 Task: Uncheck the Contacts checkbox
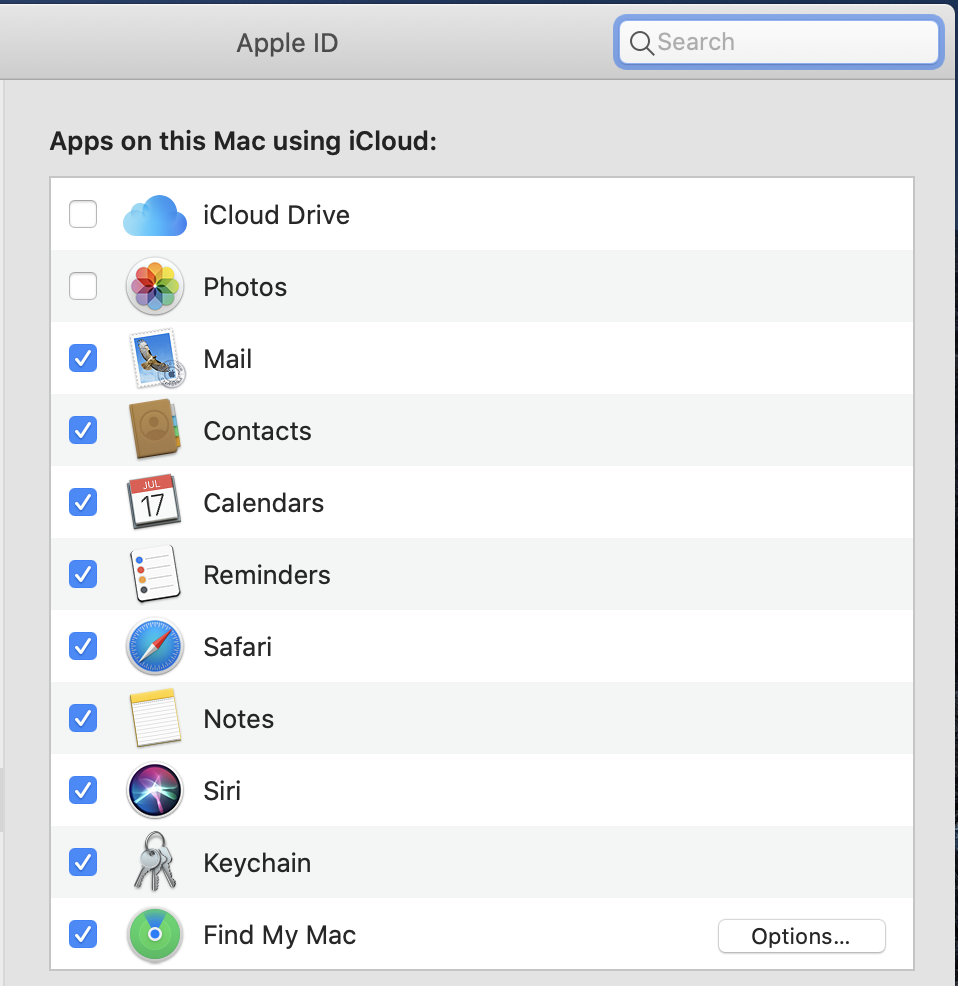(83, 430)
